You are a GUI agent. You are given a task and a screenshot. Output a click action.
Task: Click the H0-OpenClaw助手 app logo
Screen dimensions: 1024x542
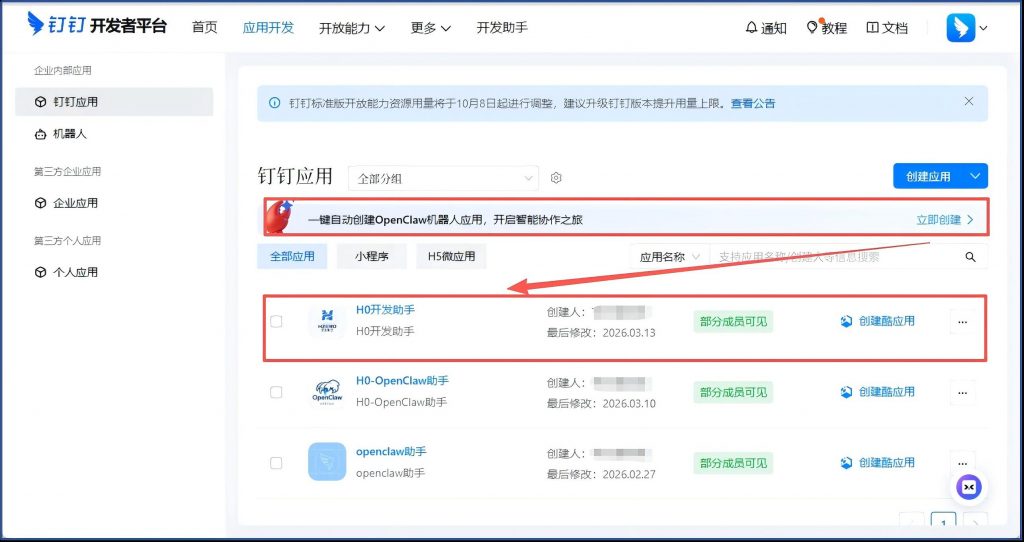(x=326, y=392)
